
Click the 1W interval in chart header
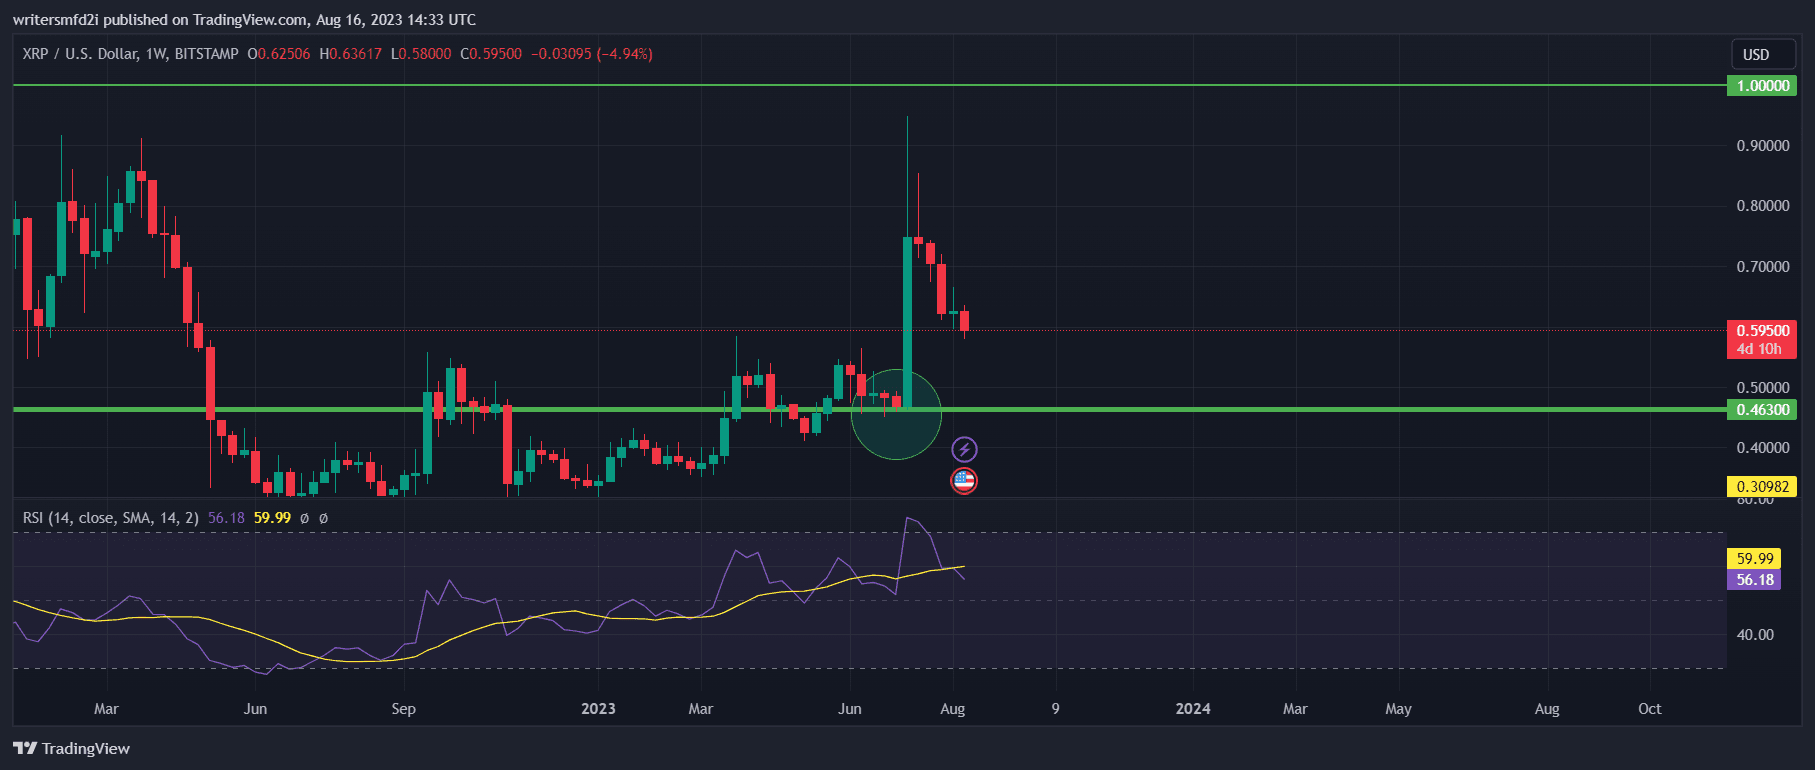[155, 54]
